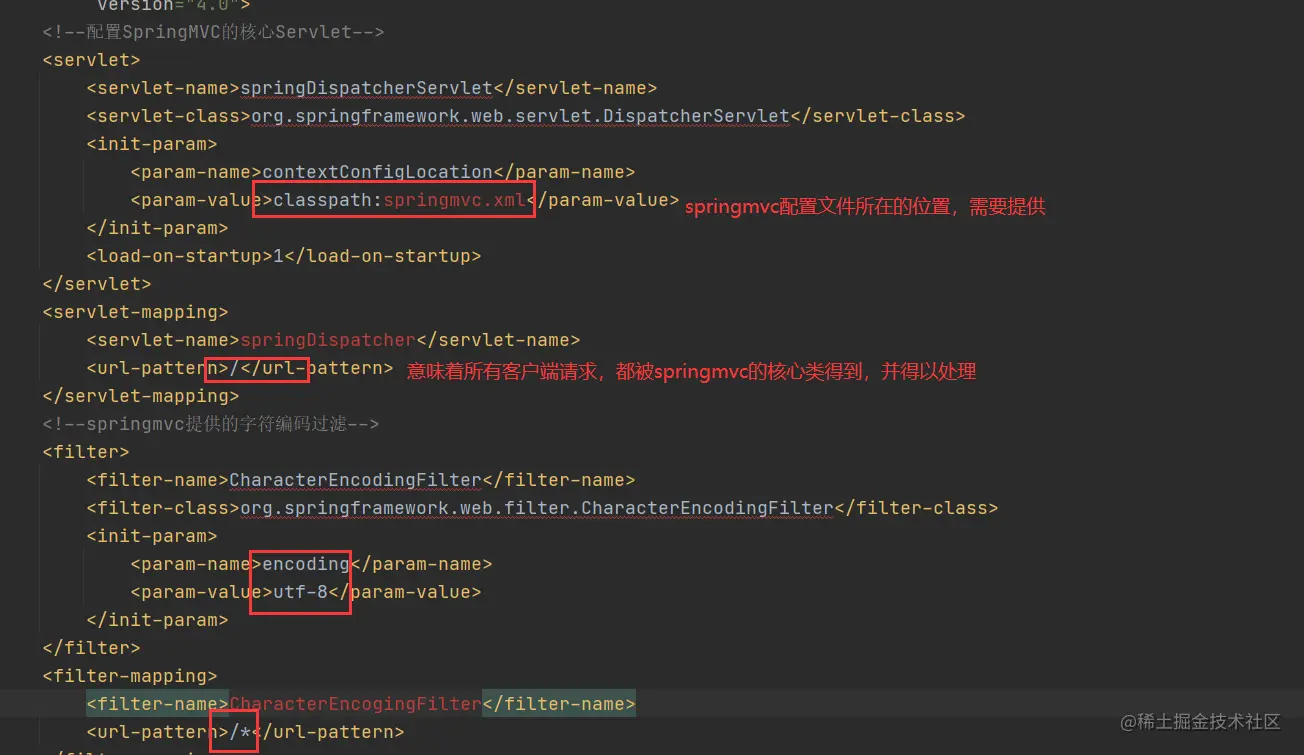
Task: Click the comment 配置SpringMVC的核心Servlet
Action: [213, 32]
